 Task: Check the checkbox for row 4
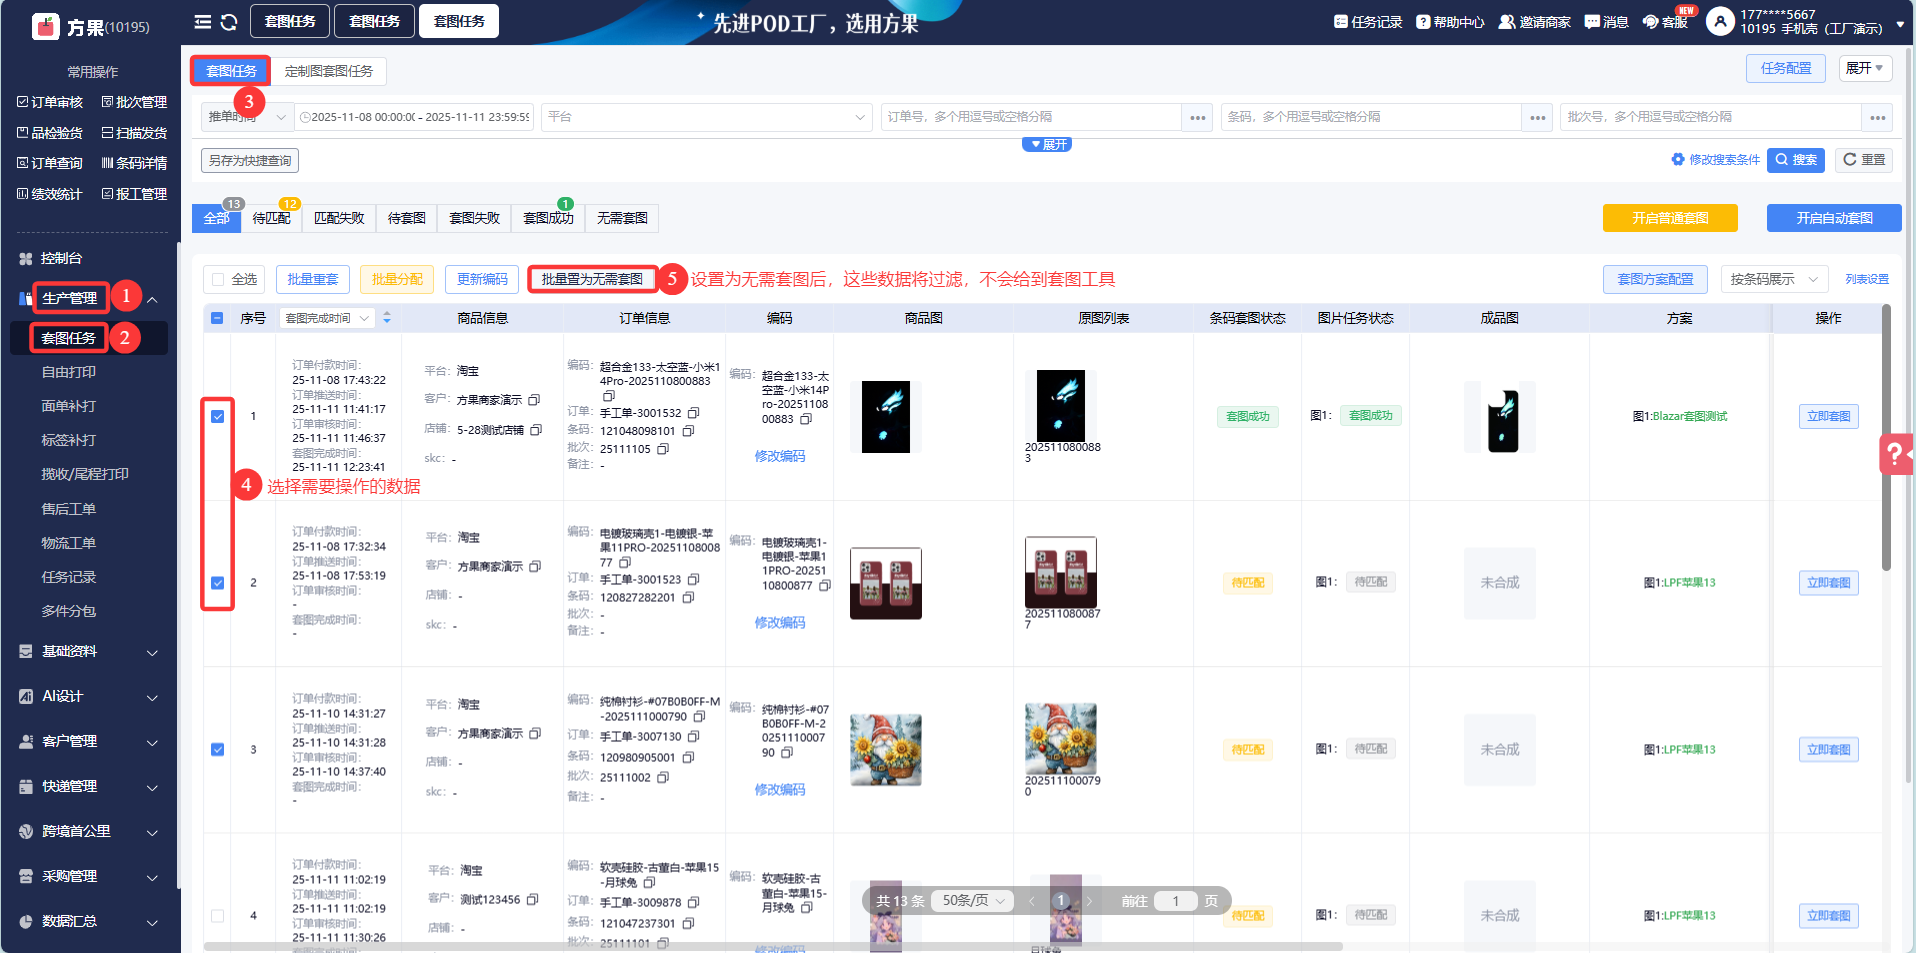coord(217,916)
